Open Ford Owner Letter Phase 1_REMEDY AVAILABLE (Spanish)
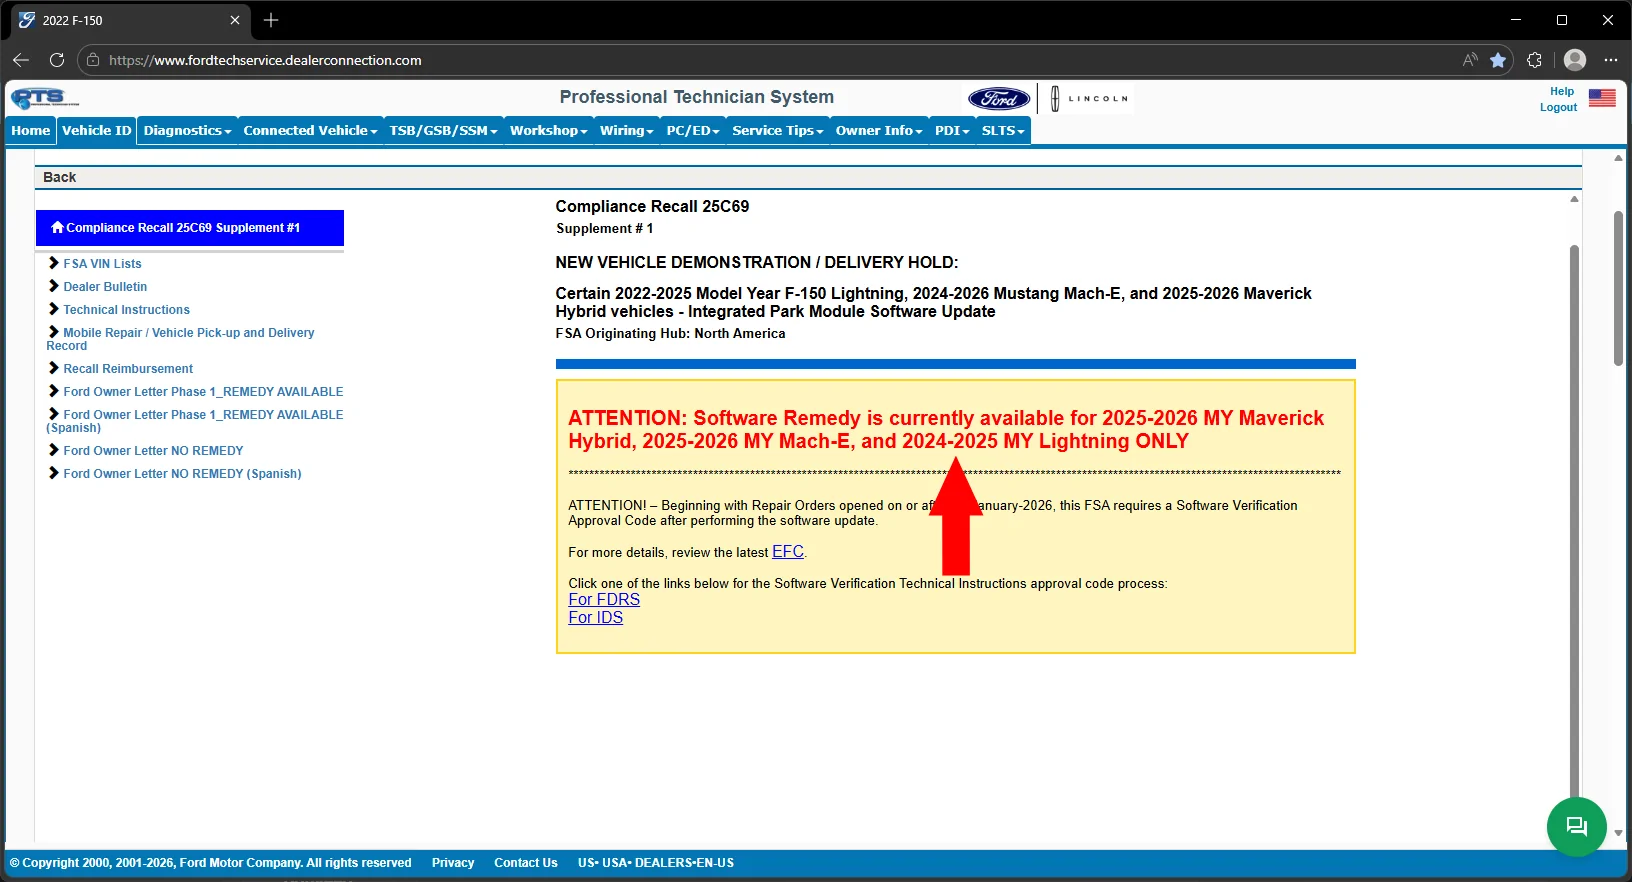This screenshot has width=1632, height=882. [x=195, y=421]
